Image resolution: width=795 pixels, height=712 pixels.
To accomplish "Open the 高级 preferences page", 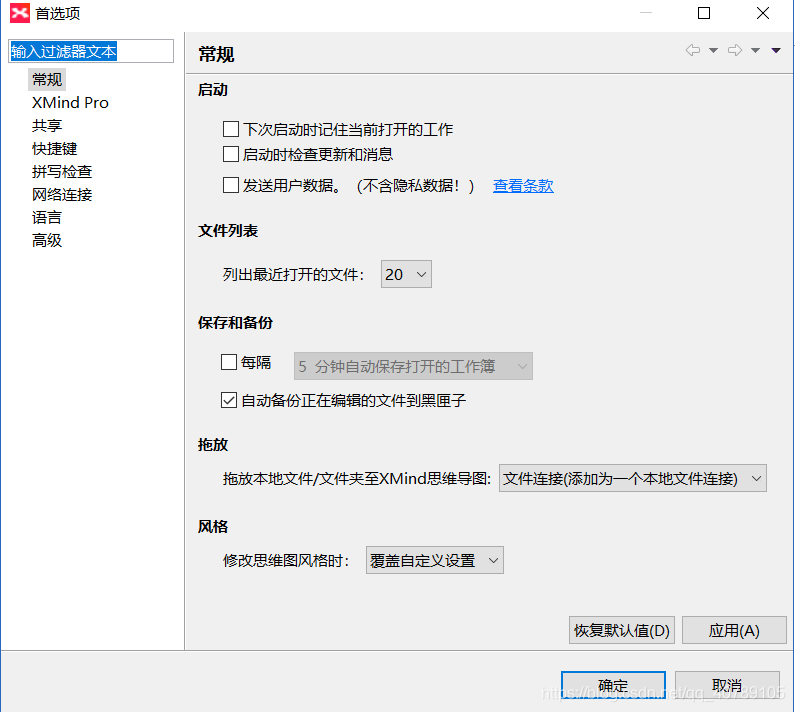I will point(47,240).
